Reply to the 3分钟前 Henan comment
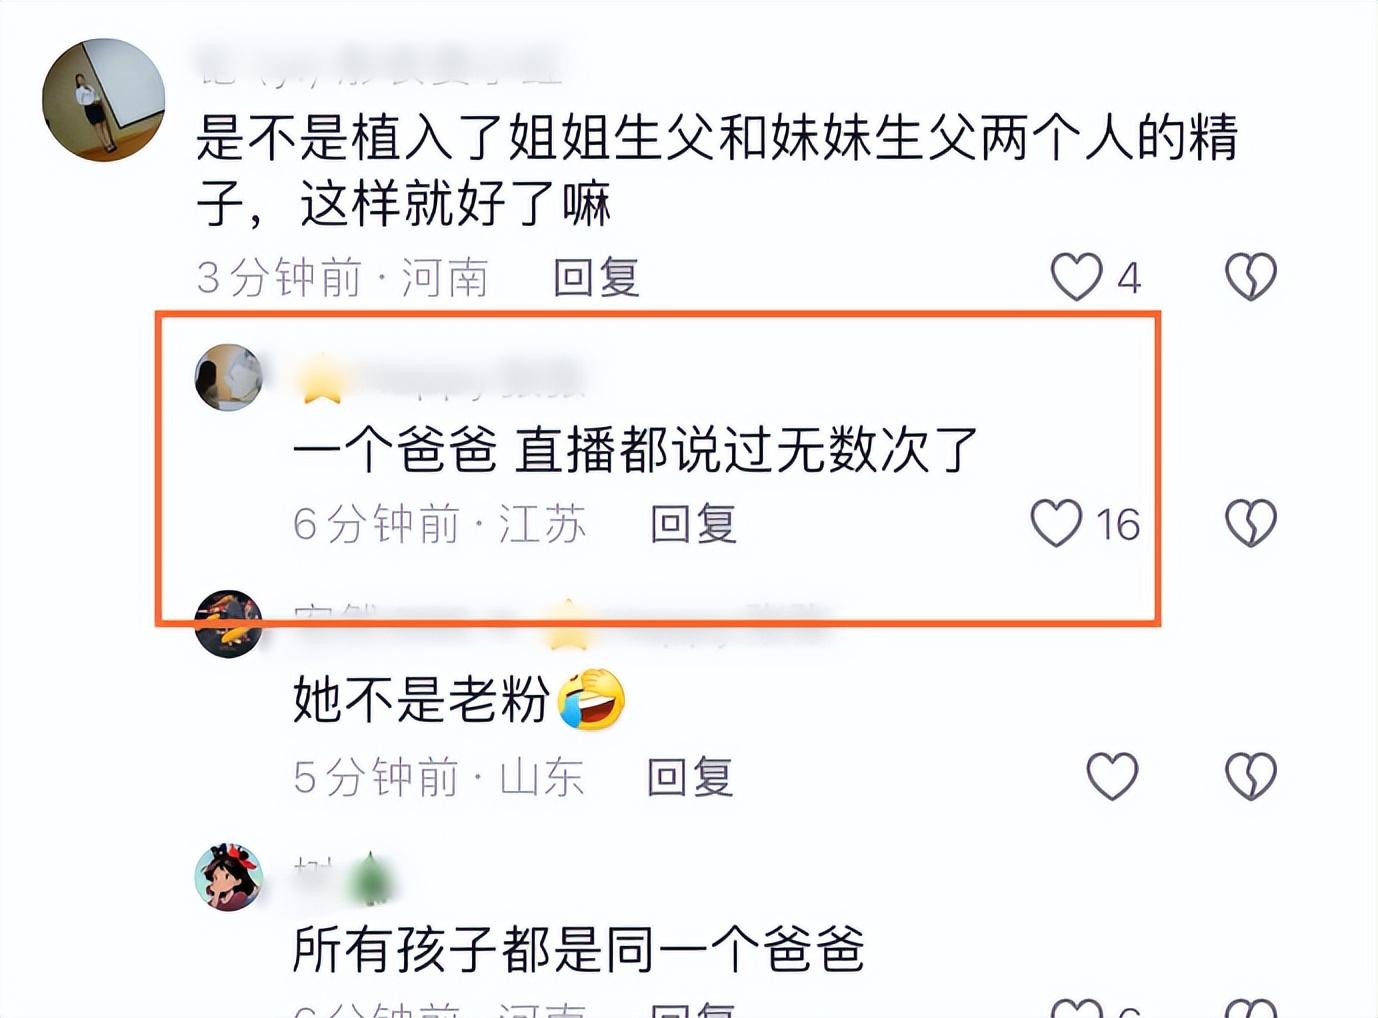 pyautogui.click(x=596, y=277)
